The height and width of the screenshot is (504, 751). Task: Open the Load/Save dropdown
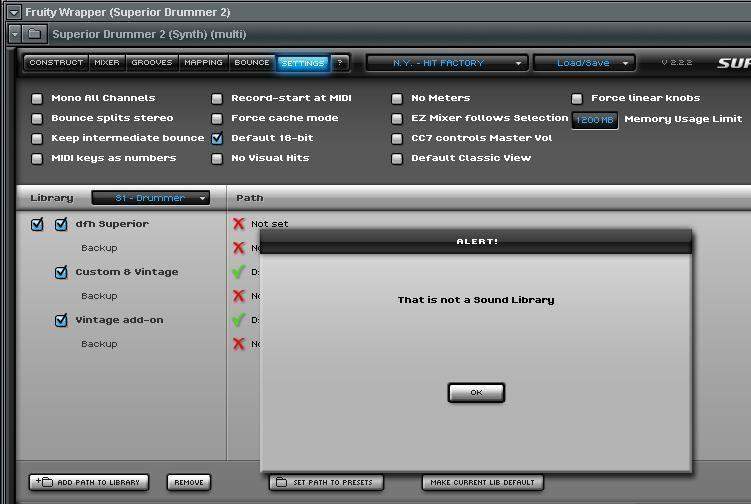point(584,63)
